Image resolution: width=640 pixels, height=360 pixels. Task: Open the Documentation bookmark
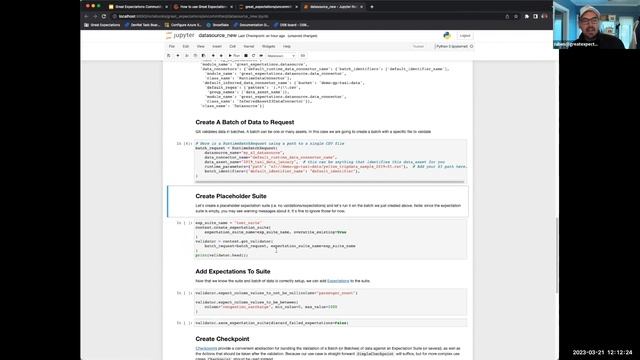tap(251, 25)
